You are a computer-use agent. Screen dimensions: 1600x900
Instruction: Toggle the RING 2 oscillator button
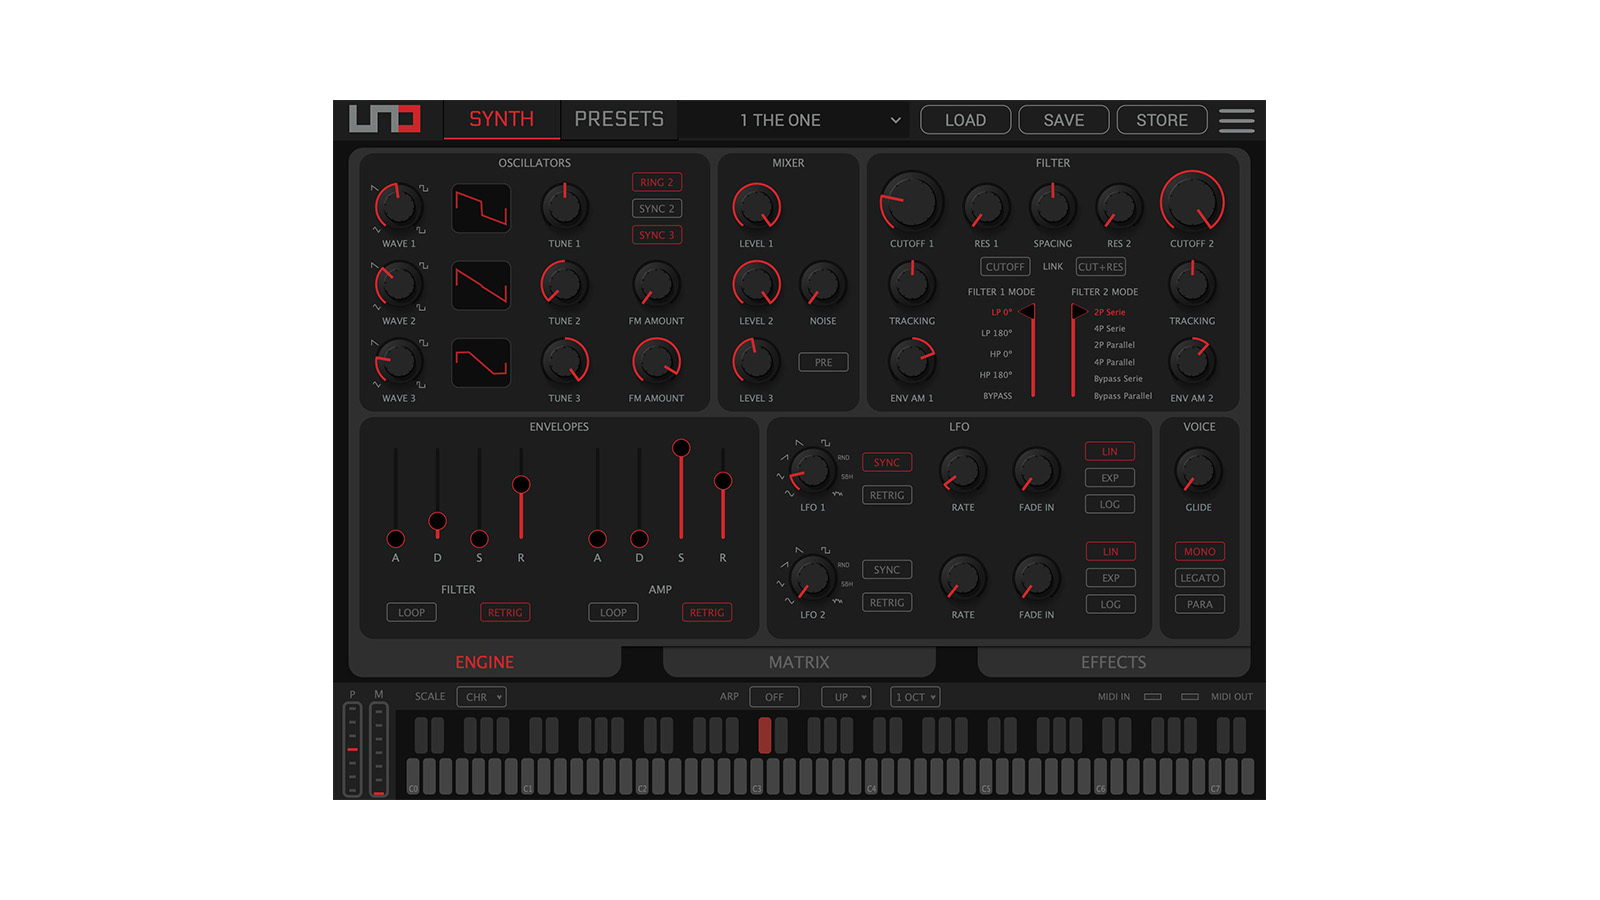coord(657,182)
